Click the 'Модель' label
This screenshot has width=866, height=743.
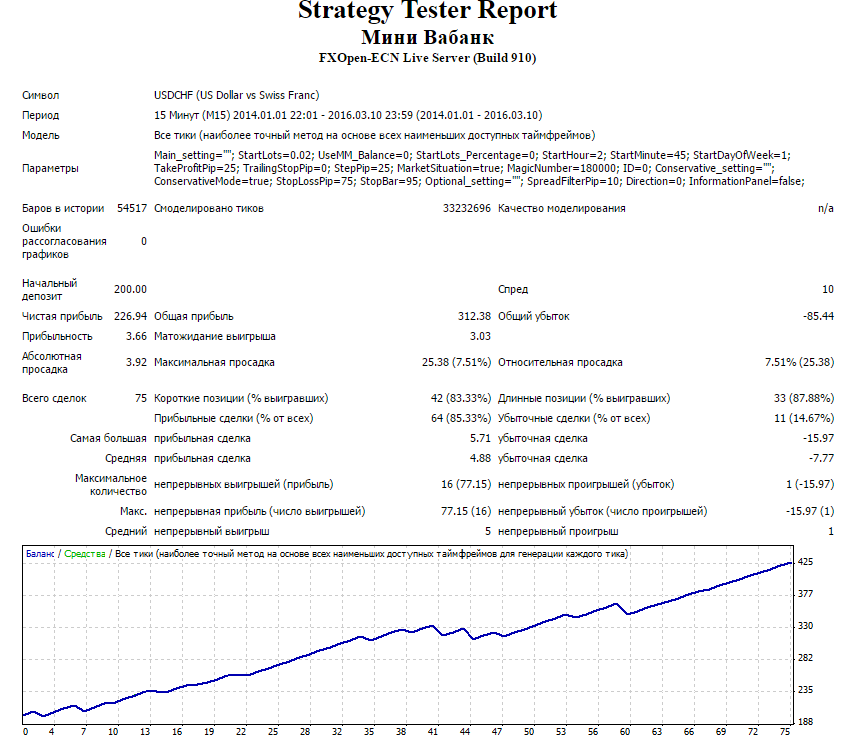40,135
